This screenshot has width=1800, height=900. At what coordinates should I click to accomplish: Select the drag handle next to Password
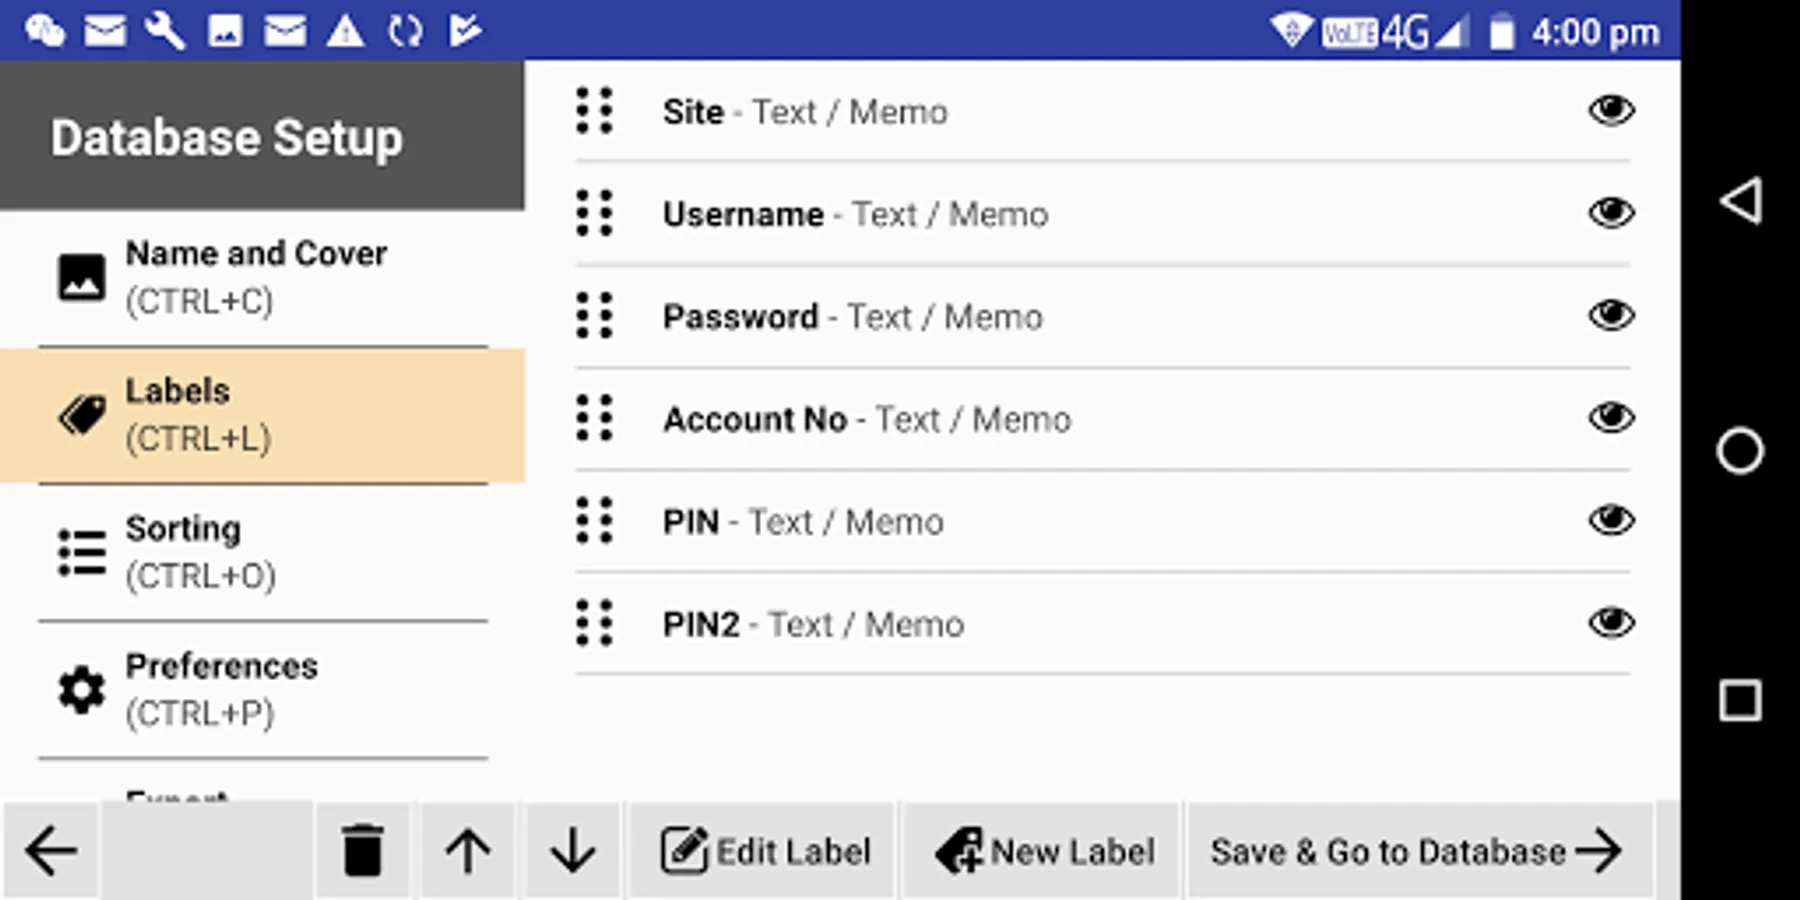[x=595, y=316]
